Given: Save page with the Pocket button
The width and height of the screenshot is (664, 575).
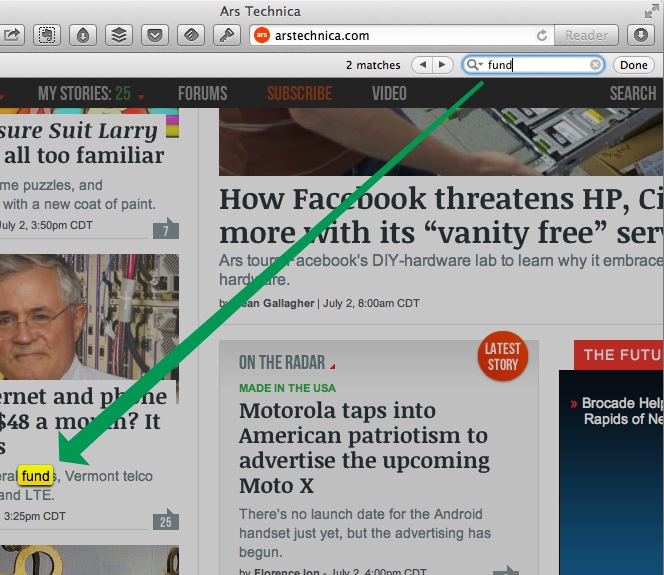Looking at the screenshot, I should point(155,35).
